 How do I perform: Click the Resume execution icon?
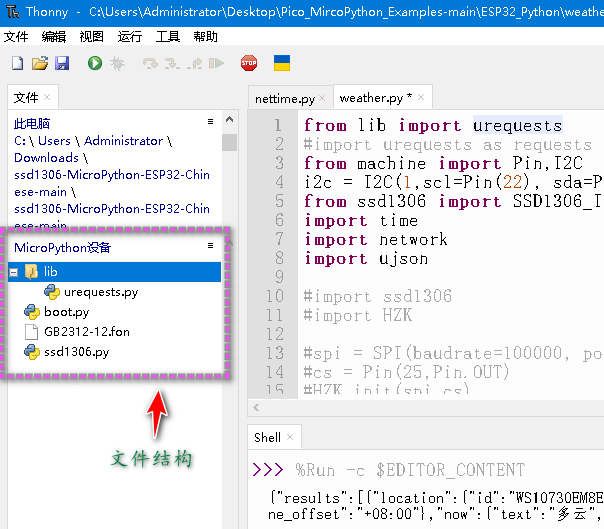coord(216,63)
